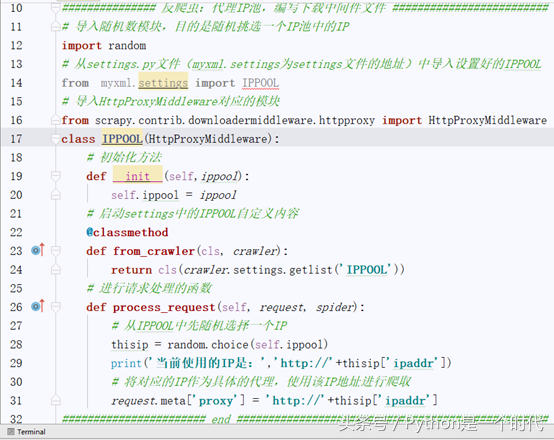Click 'ipaddr' key on line 31

405,401
